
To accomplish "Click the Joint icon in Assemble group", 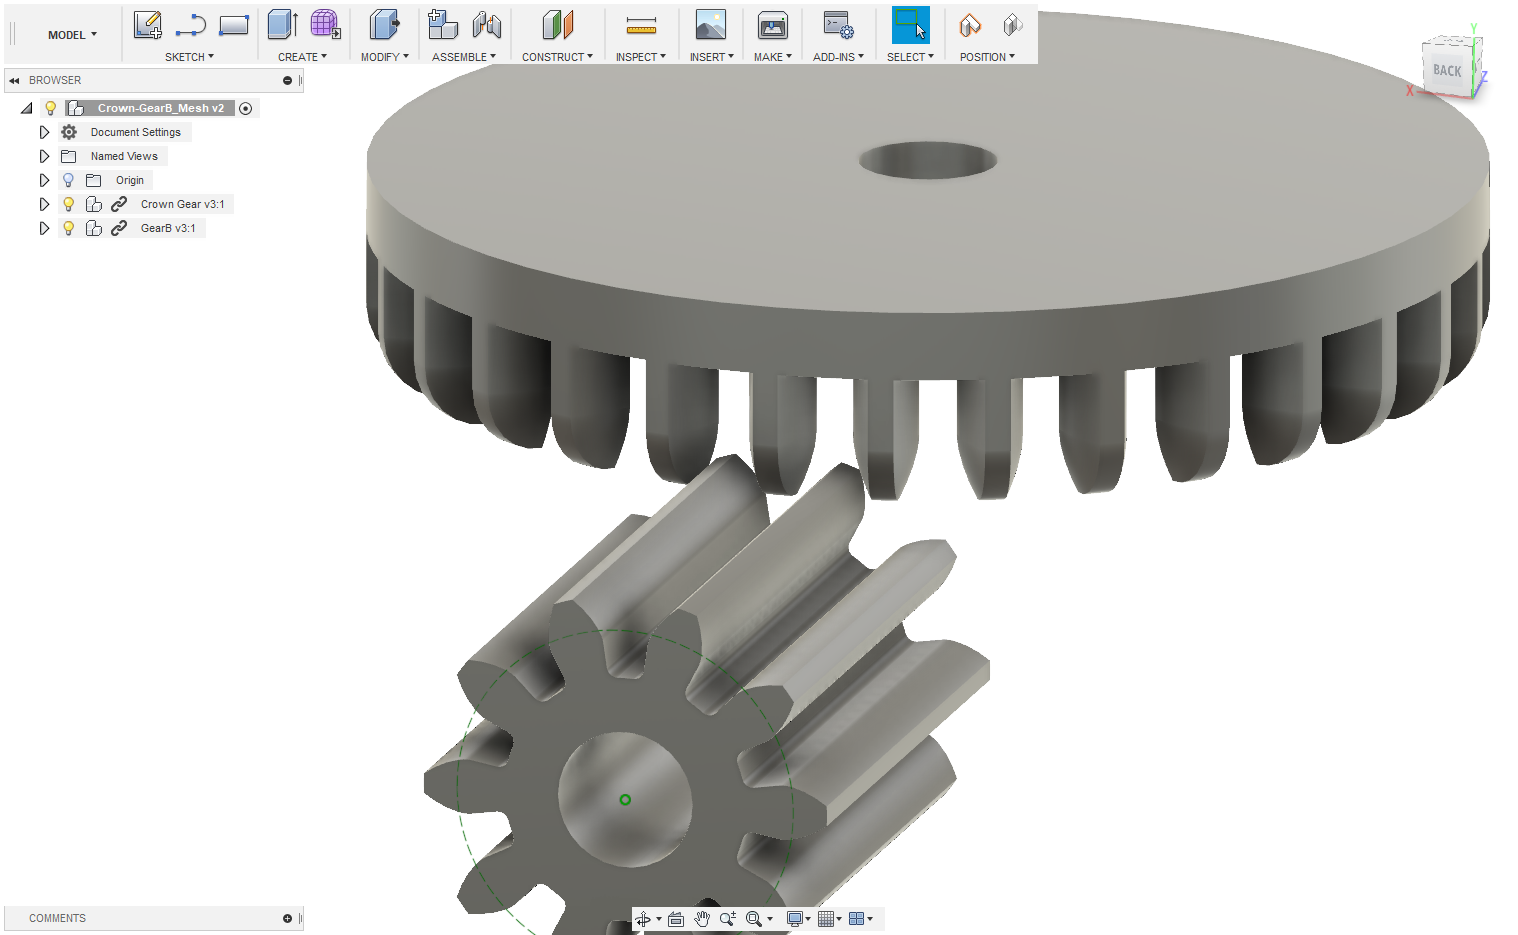I will coord(487,25).
